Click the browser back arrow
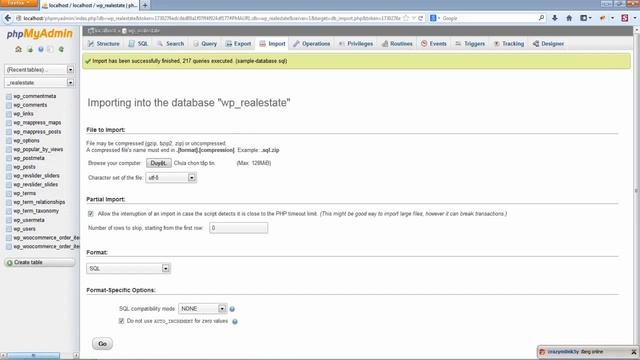 [x=7, y=18]
